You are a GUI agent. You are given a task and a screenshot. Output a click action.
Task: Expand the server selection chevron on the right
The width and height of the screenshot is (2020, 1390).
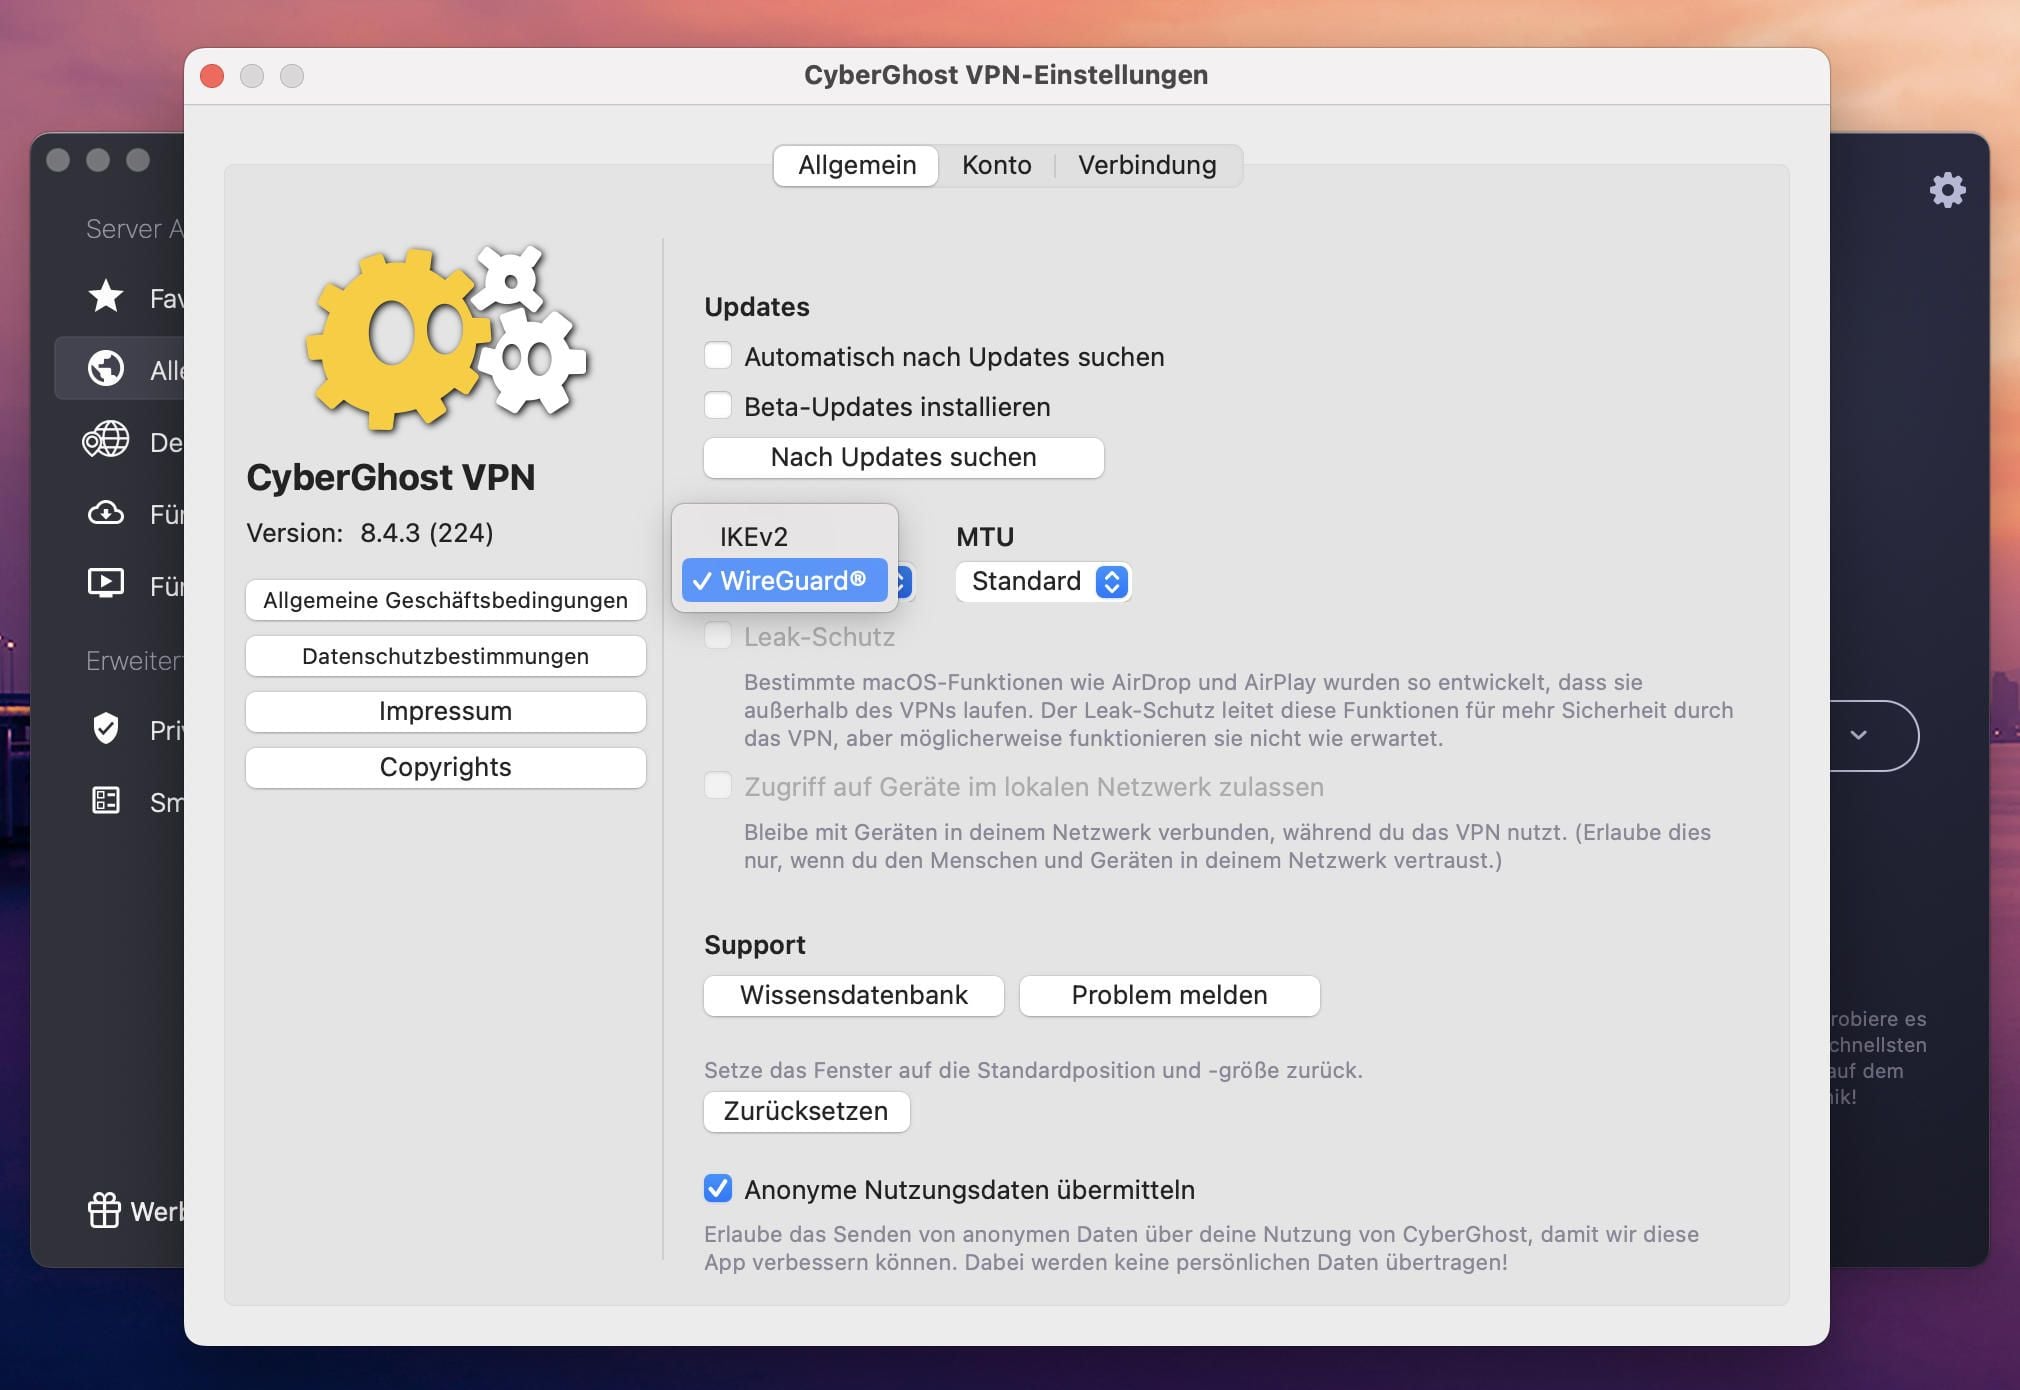(x=1858, y=735)
